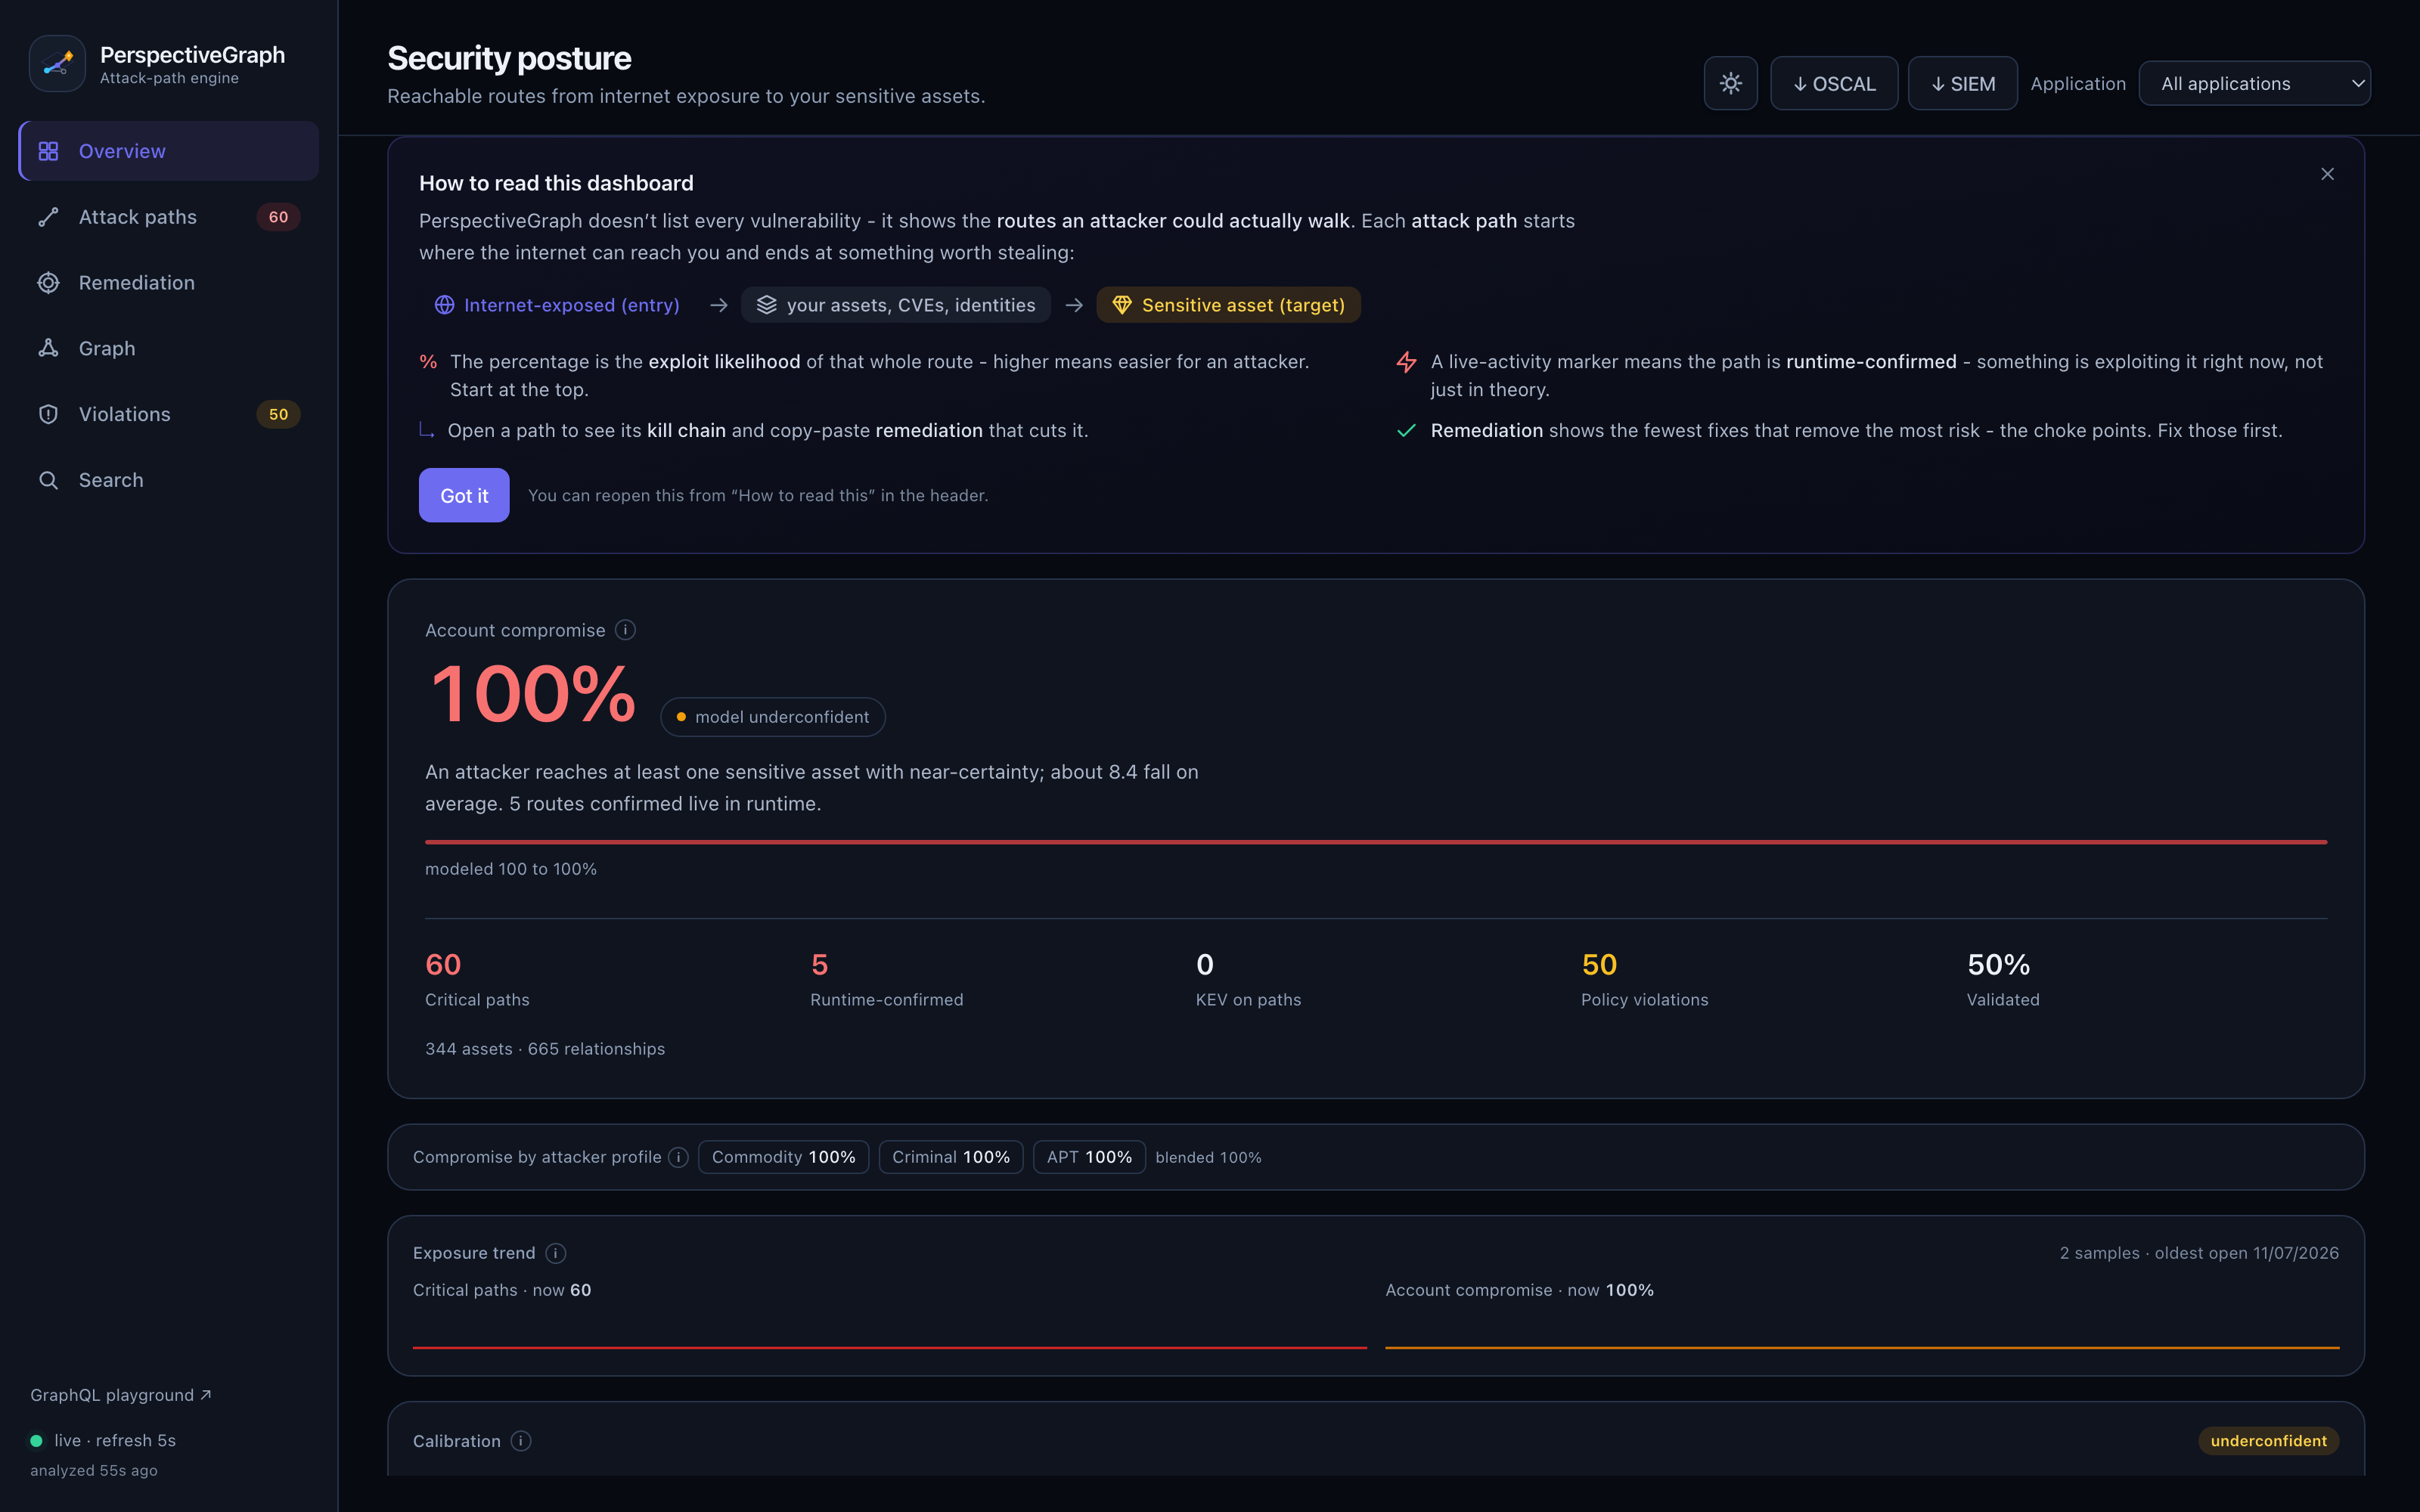Click the Remediation target icon
The height and width of the screenshot is (1512, 2420).
48,283
